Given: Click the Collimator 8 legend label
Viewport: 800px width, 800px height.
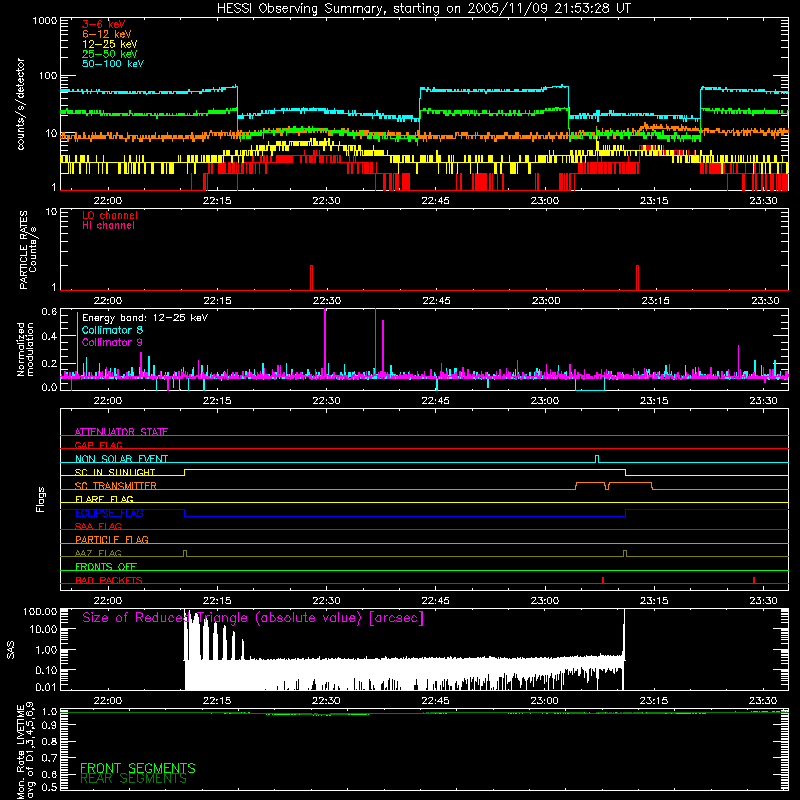Looking at the screenshot, I should click(x=112, y=330).
